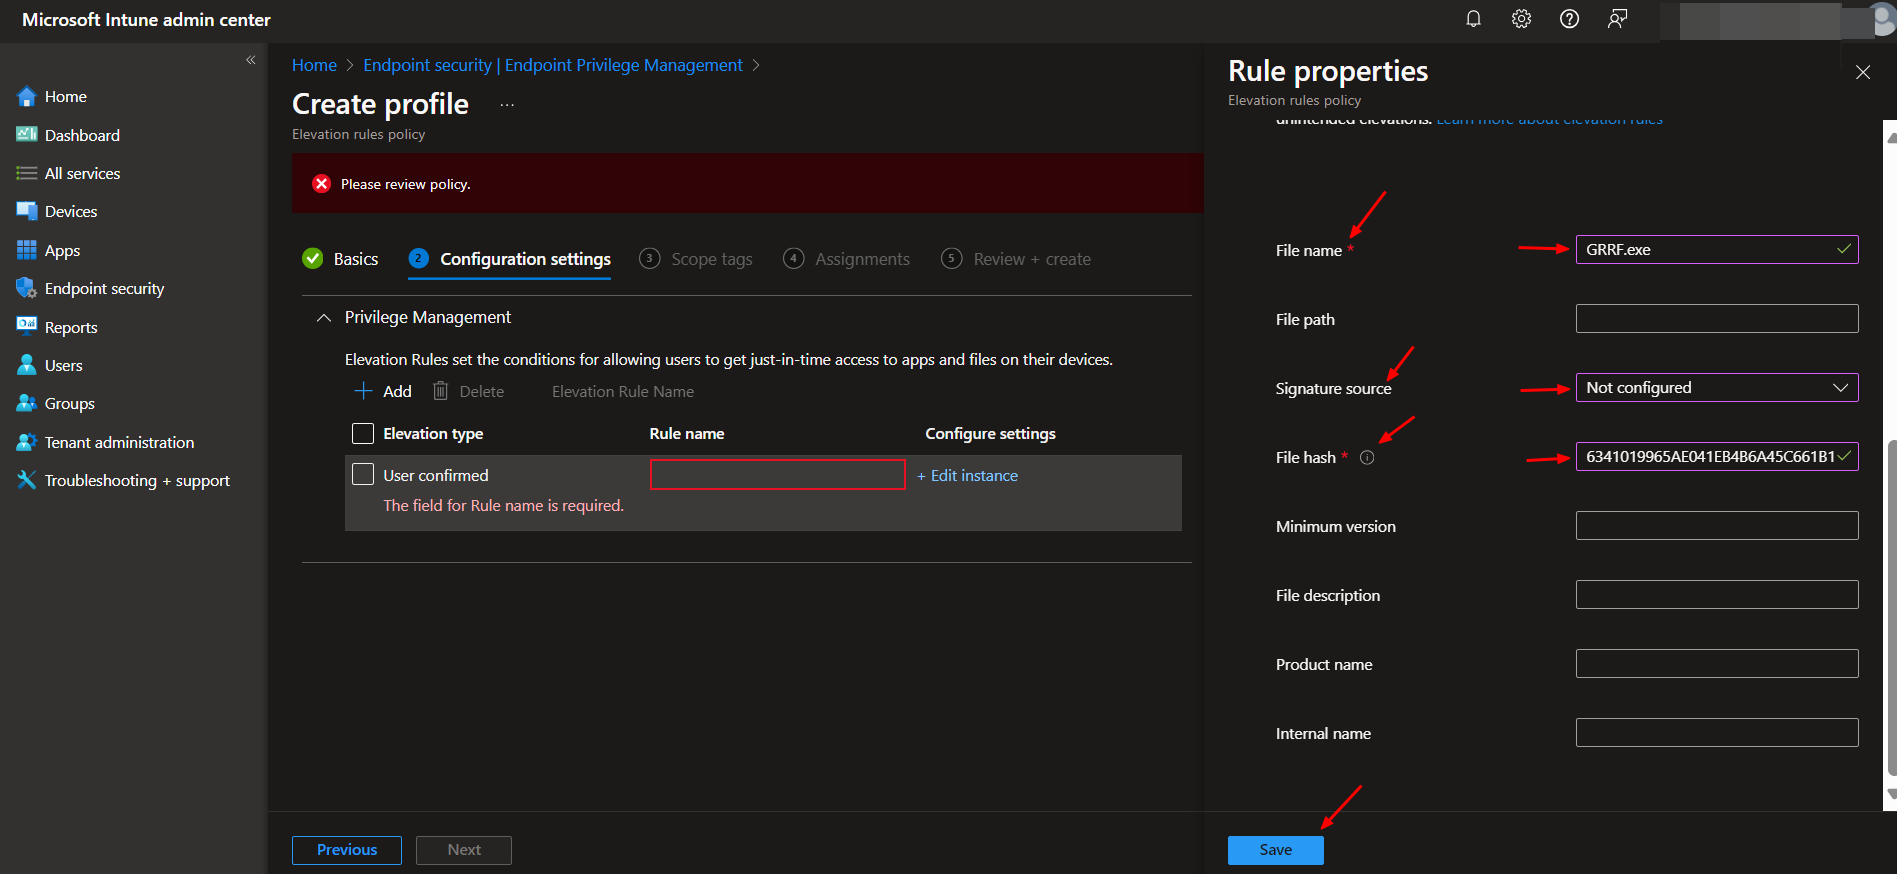Select the Configuration settings step
This screenshot has height=874, width=1897.
pos(510,259)
